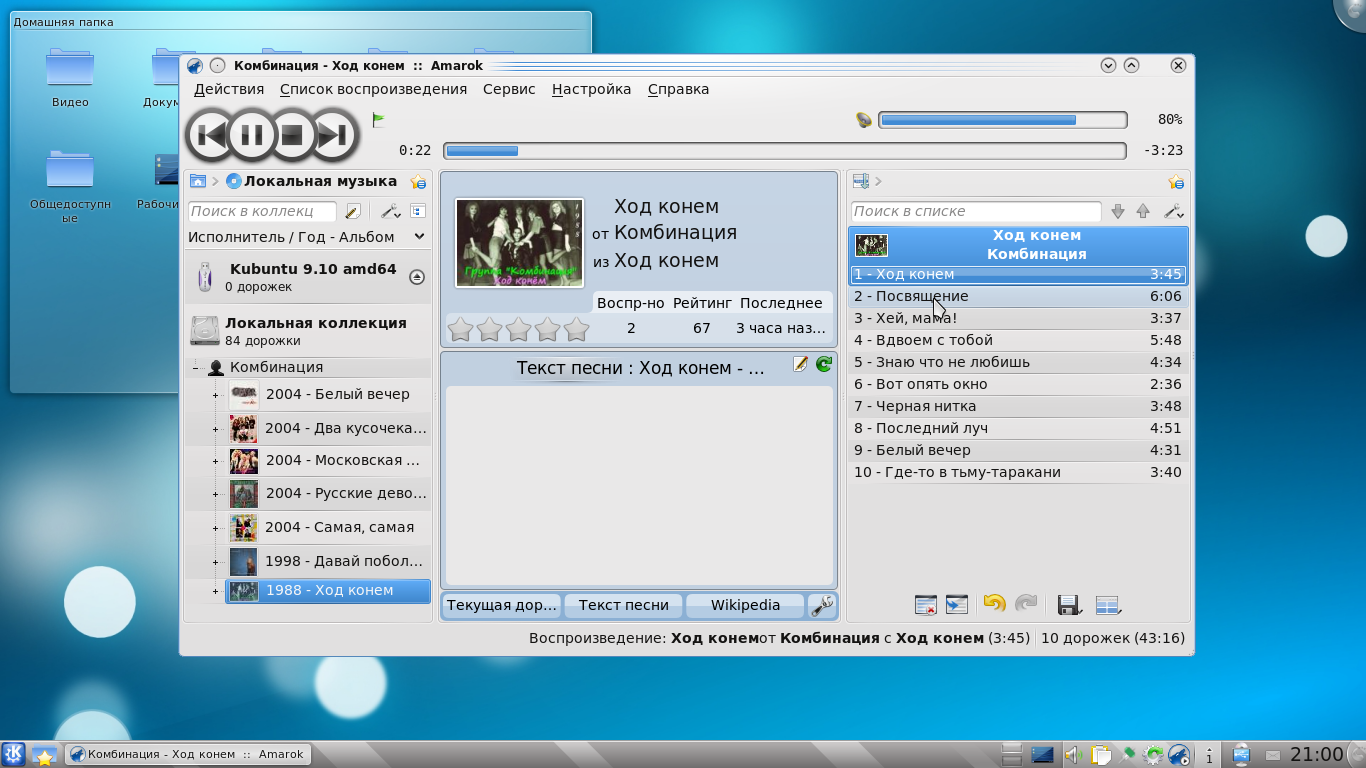The width and height of the screenshot is (1366, 768).
Task: Expand the 2004 - Белый вечер album
Action: click(x=215, y=395)
